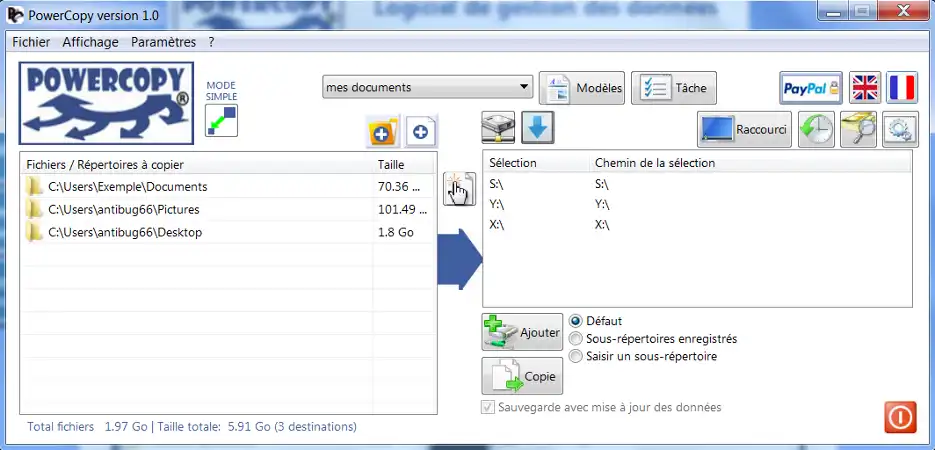
Task: Click S:\ in Chemin de la sélection column
Action: (602, 184)
